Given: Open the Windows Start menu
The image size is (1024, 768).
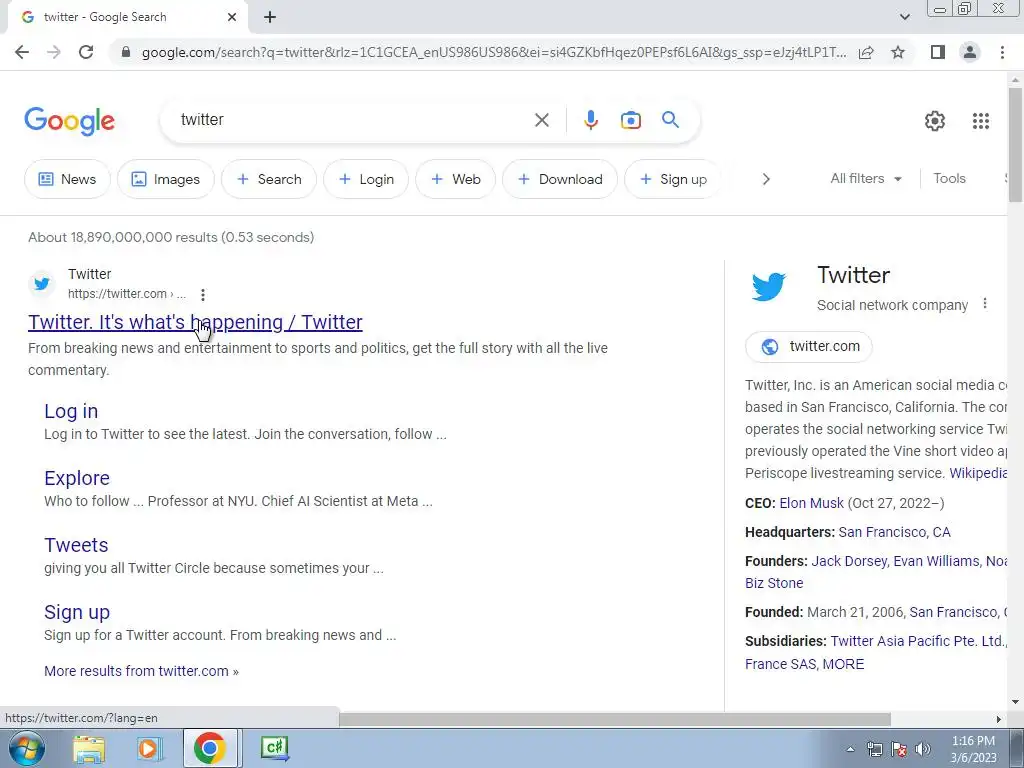Looking at the screenshot, I should coord(26,748).
